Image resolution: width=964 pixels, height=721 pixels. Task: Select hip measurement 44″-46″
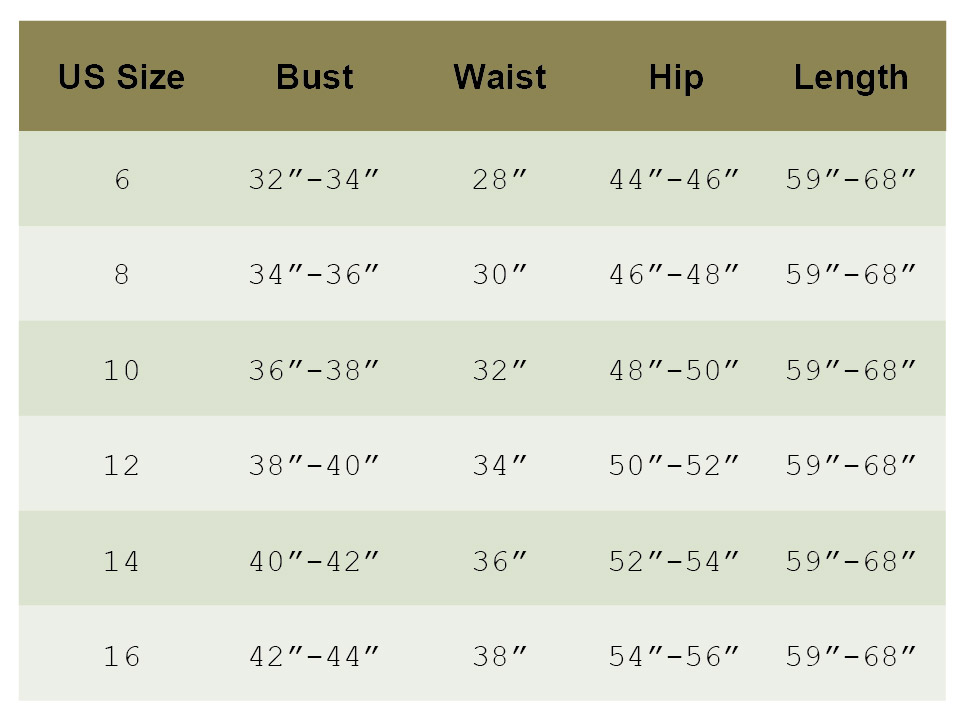675,180
